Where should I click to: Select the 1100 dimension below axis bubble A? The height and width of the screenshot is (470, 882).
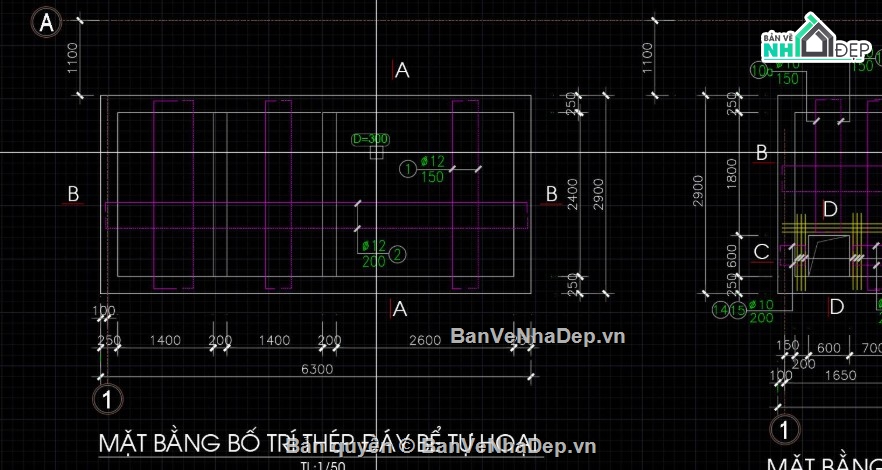pyautogui.click(x=73, y=58)
